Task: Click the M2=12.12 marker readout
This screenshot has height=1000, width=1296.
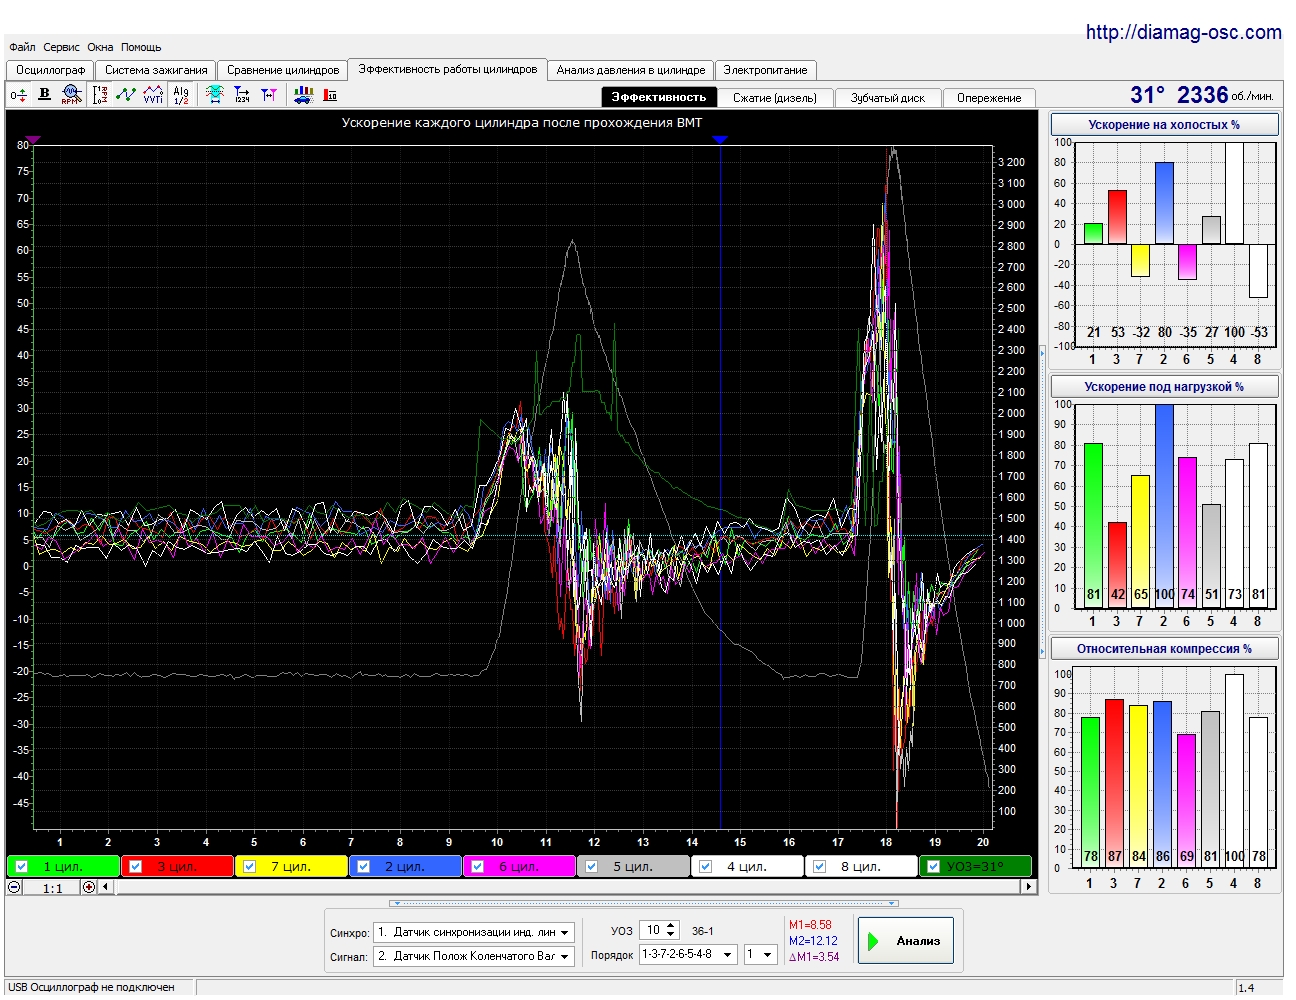Action: point(813,941)
